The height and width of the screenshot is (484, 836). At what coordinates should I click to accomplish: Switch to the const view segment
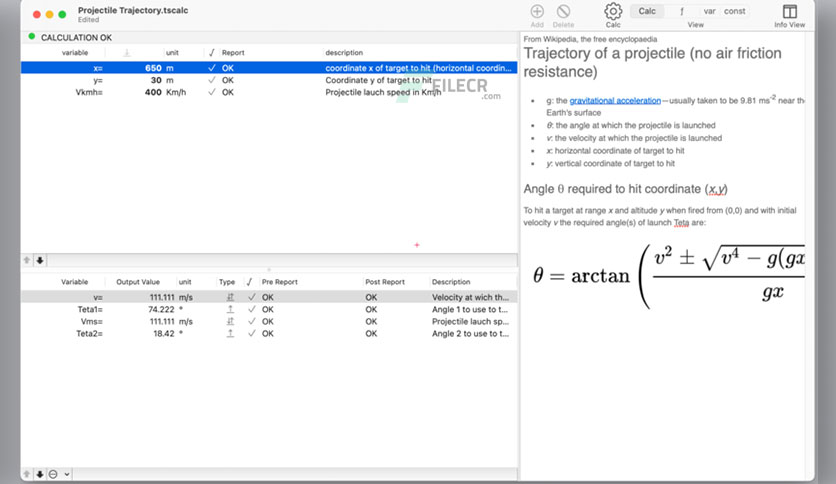(x=735, y=11)
